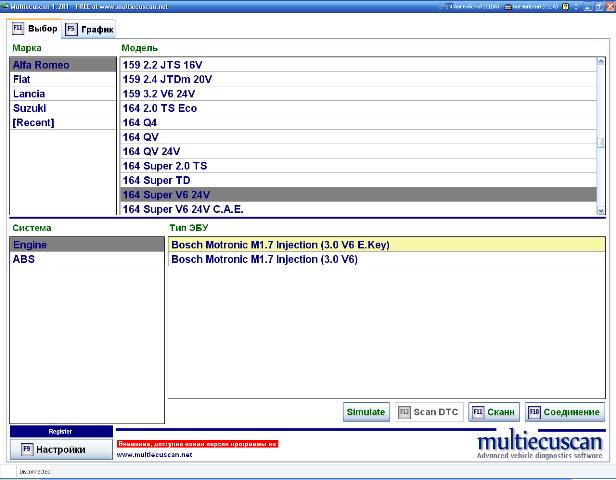The image size is (616, 480).
Task: Choose Bosch Motronic M1.7 Injection (3.0 V6)
Action: point(264,259)
